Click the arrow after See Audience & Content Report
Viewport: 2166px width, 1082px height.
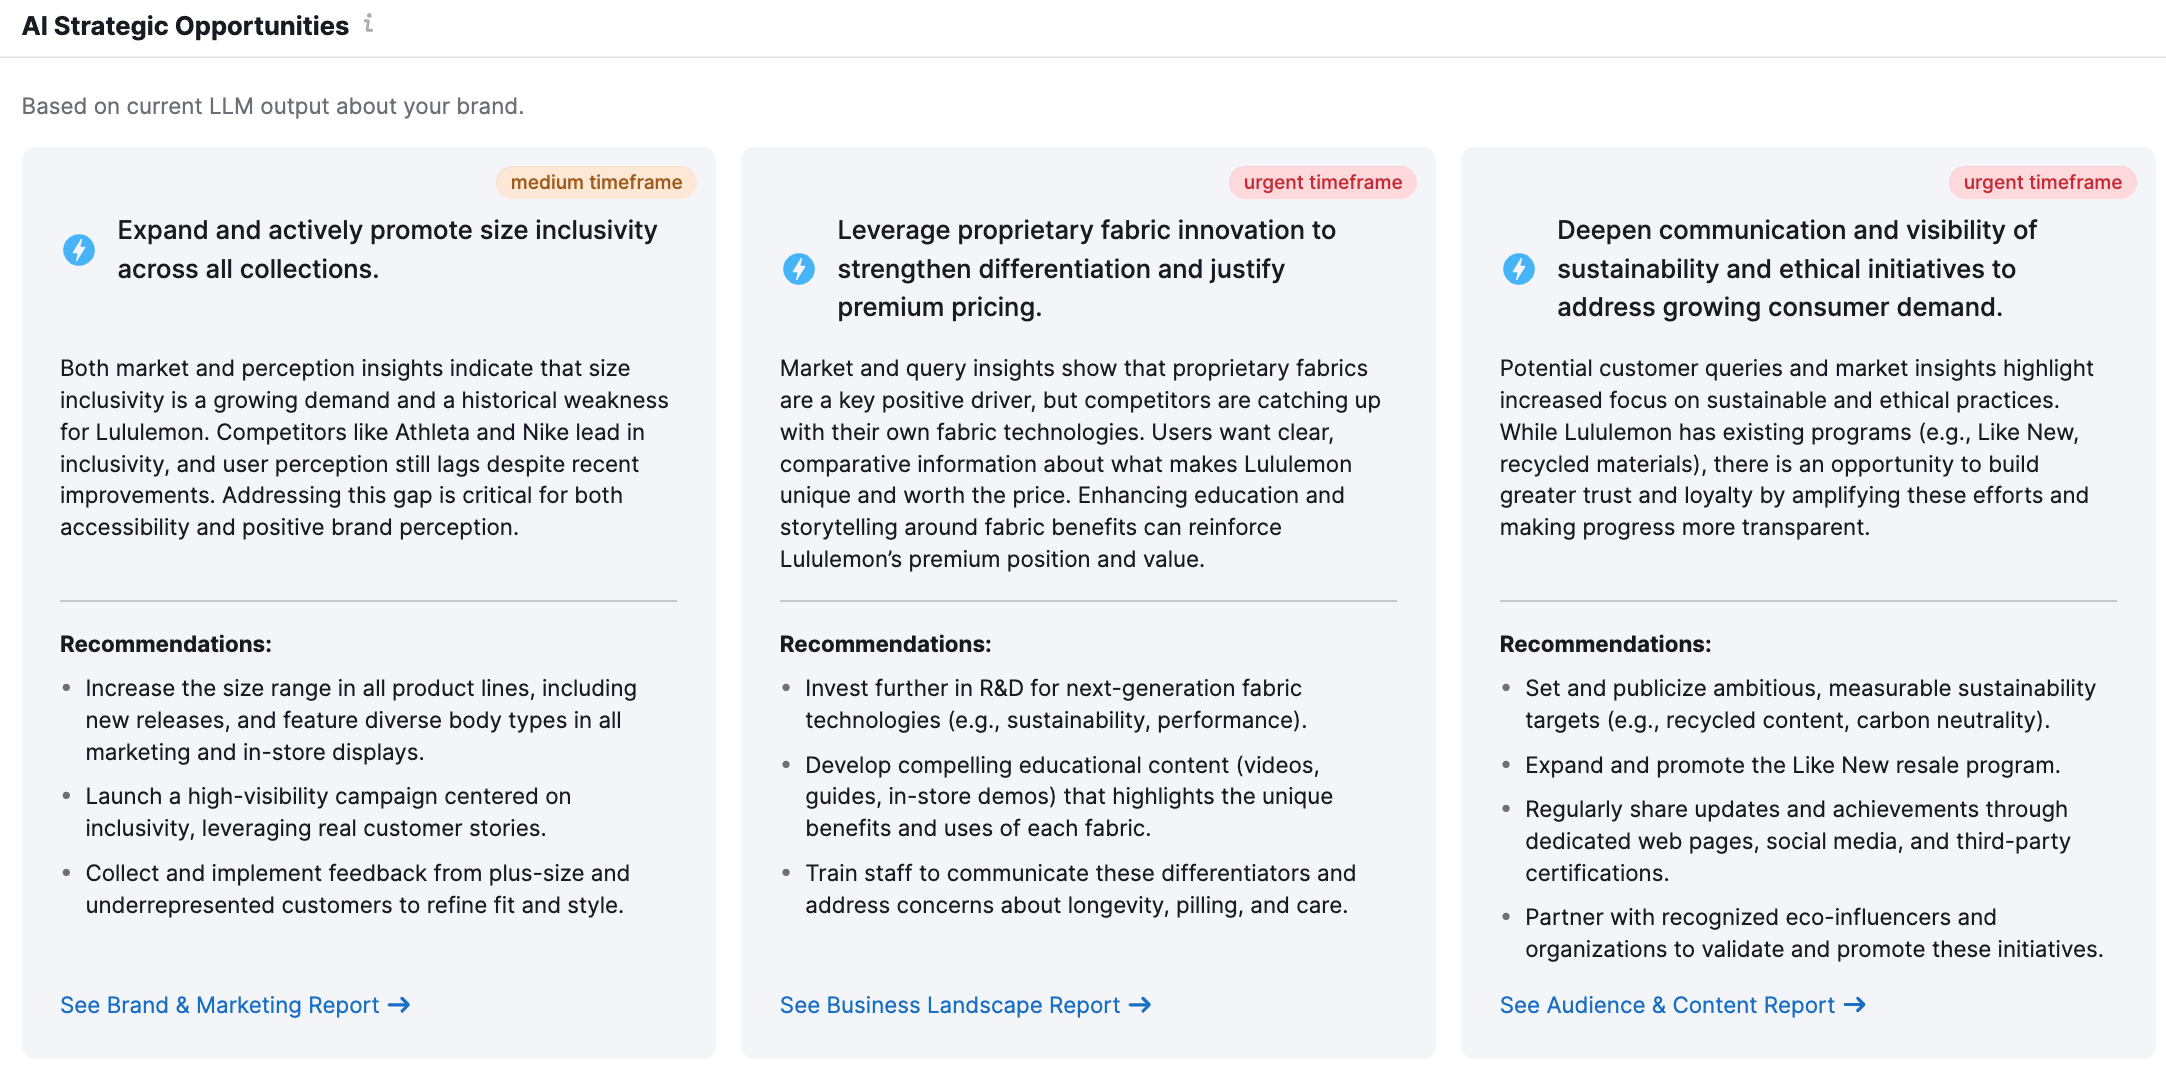[1855, 1005]
